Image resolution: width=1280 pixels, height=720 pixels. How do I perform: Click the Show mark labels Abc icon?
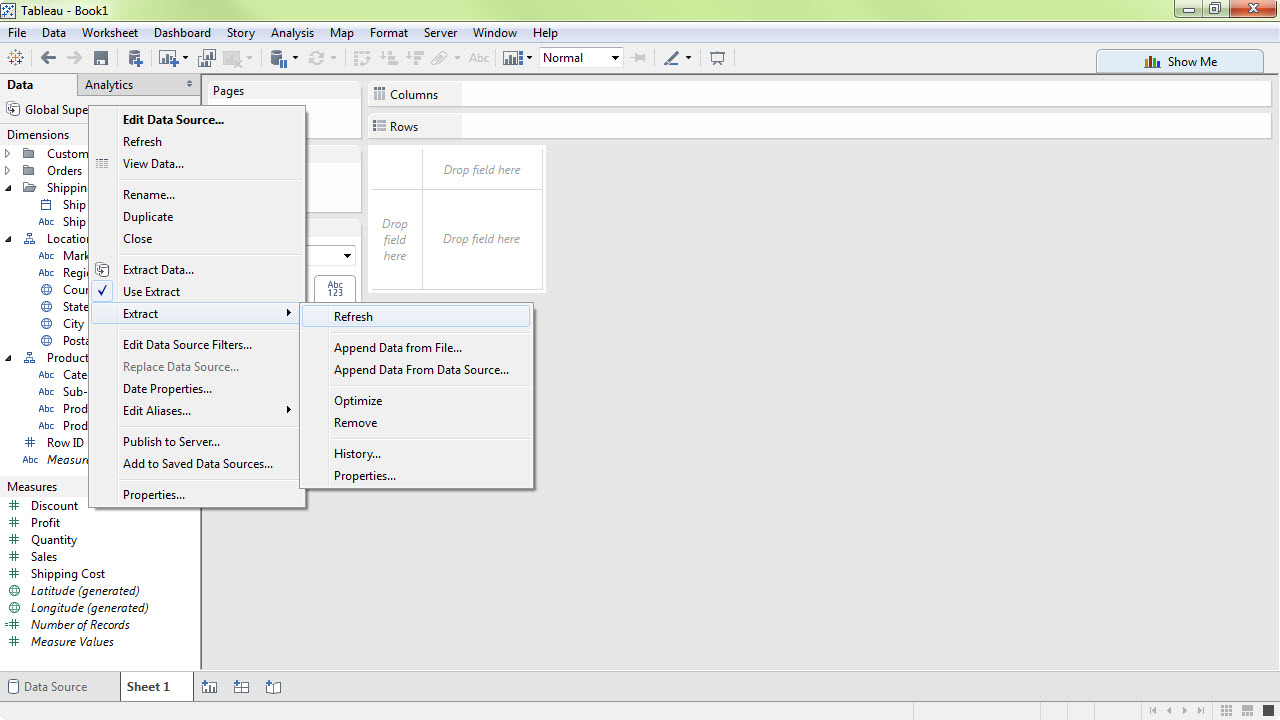click(x=479, y=58)
